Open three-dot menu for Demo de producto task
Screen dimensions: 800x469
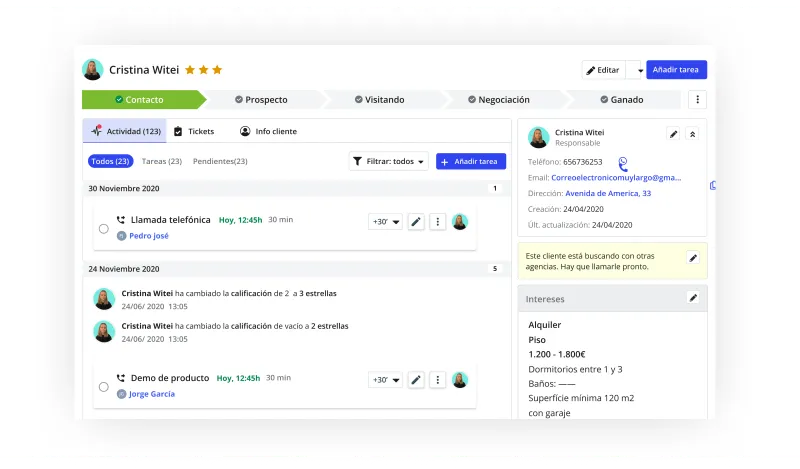coord(437,380)
